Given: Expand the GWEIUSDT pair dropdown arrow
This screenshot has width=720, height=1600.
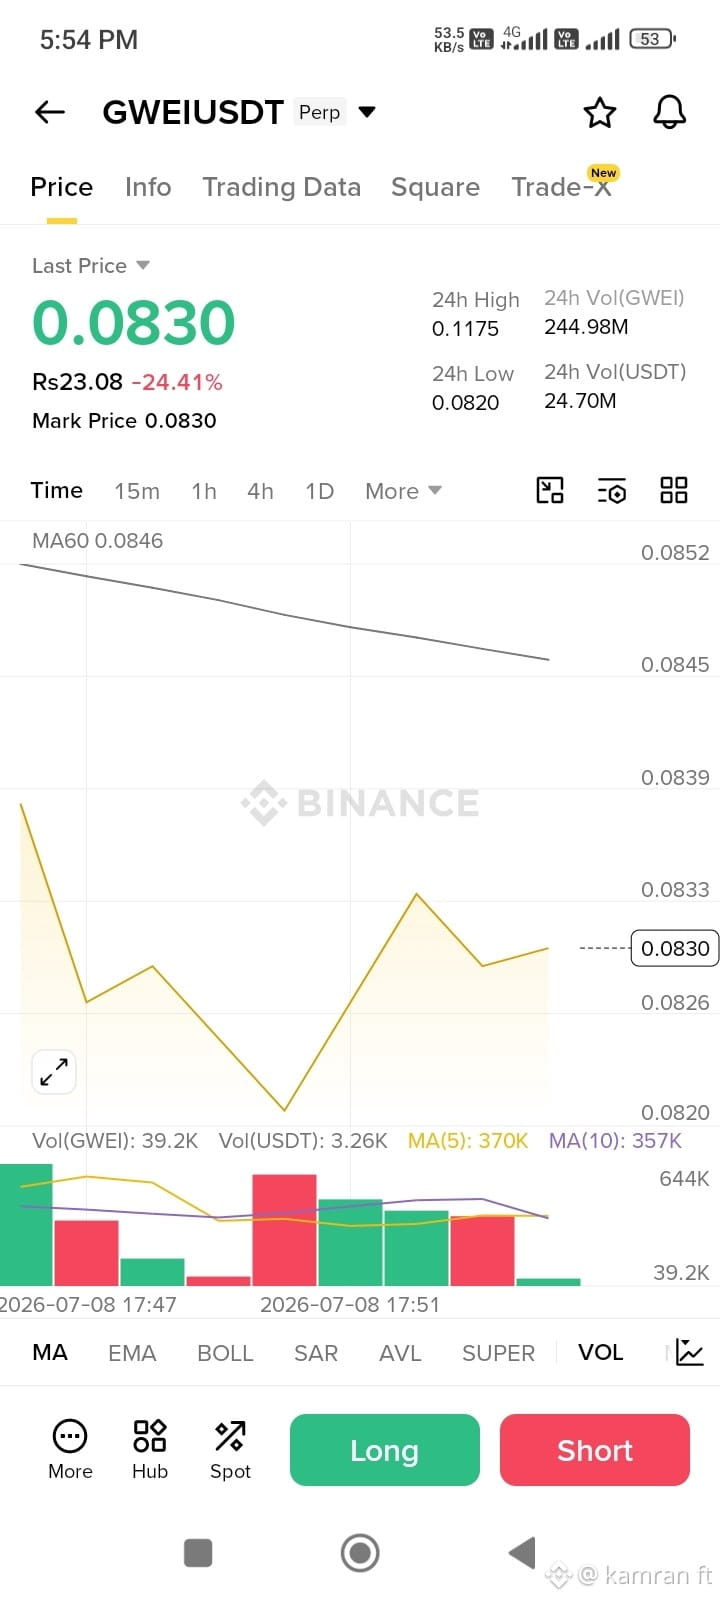Looking at the screenshot, I should pyautogui.click(x=367, y=112).
